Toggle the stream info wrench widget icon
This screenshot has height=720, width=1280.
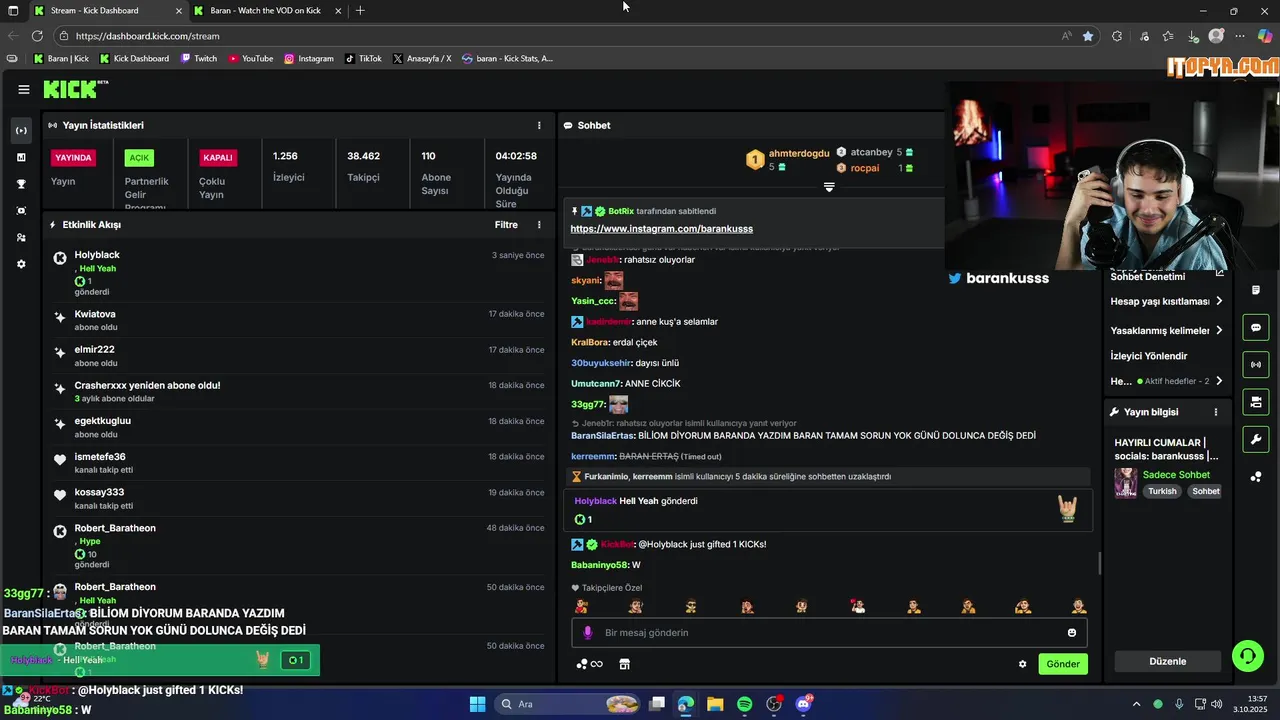pos(1256,439)
